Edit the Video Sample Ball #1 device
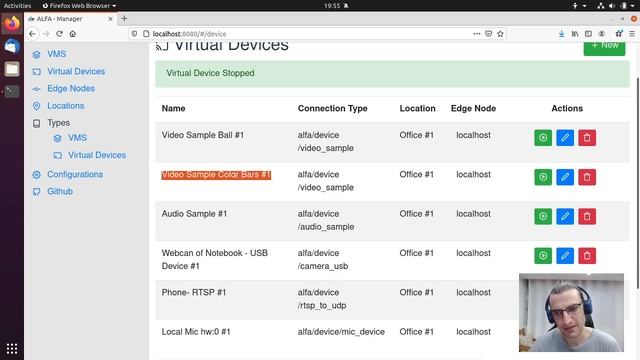The image size is (640, 360). (x=565, y=138)
